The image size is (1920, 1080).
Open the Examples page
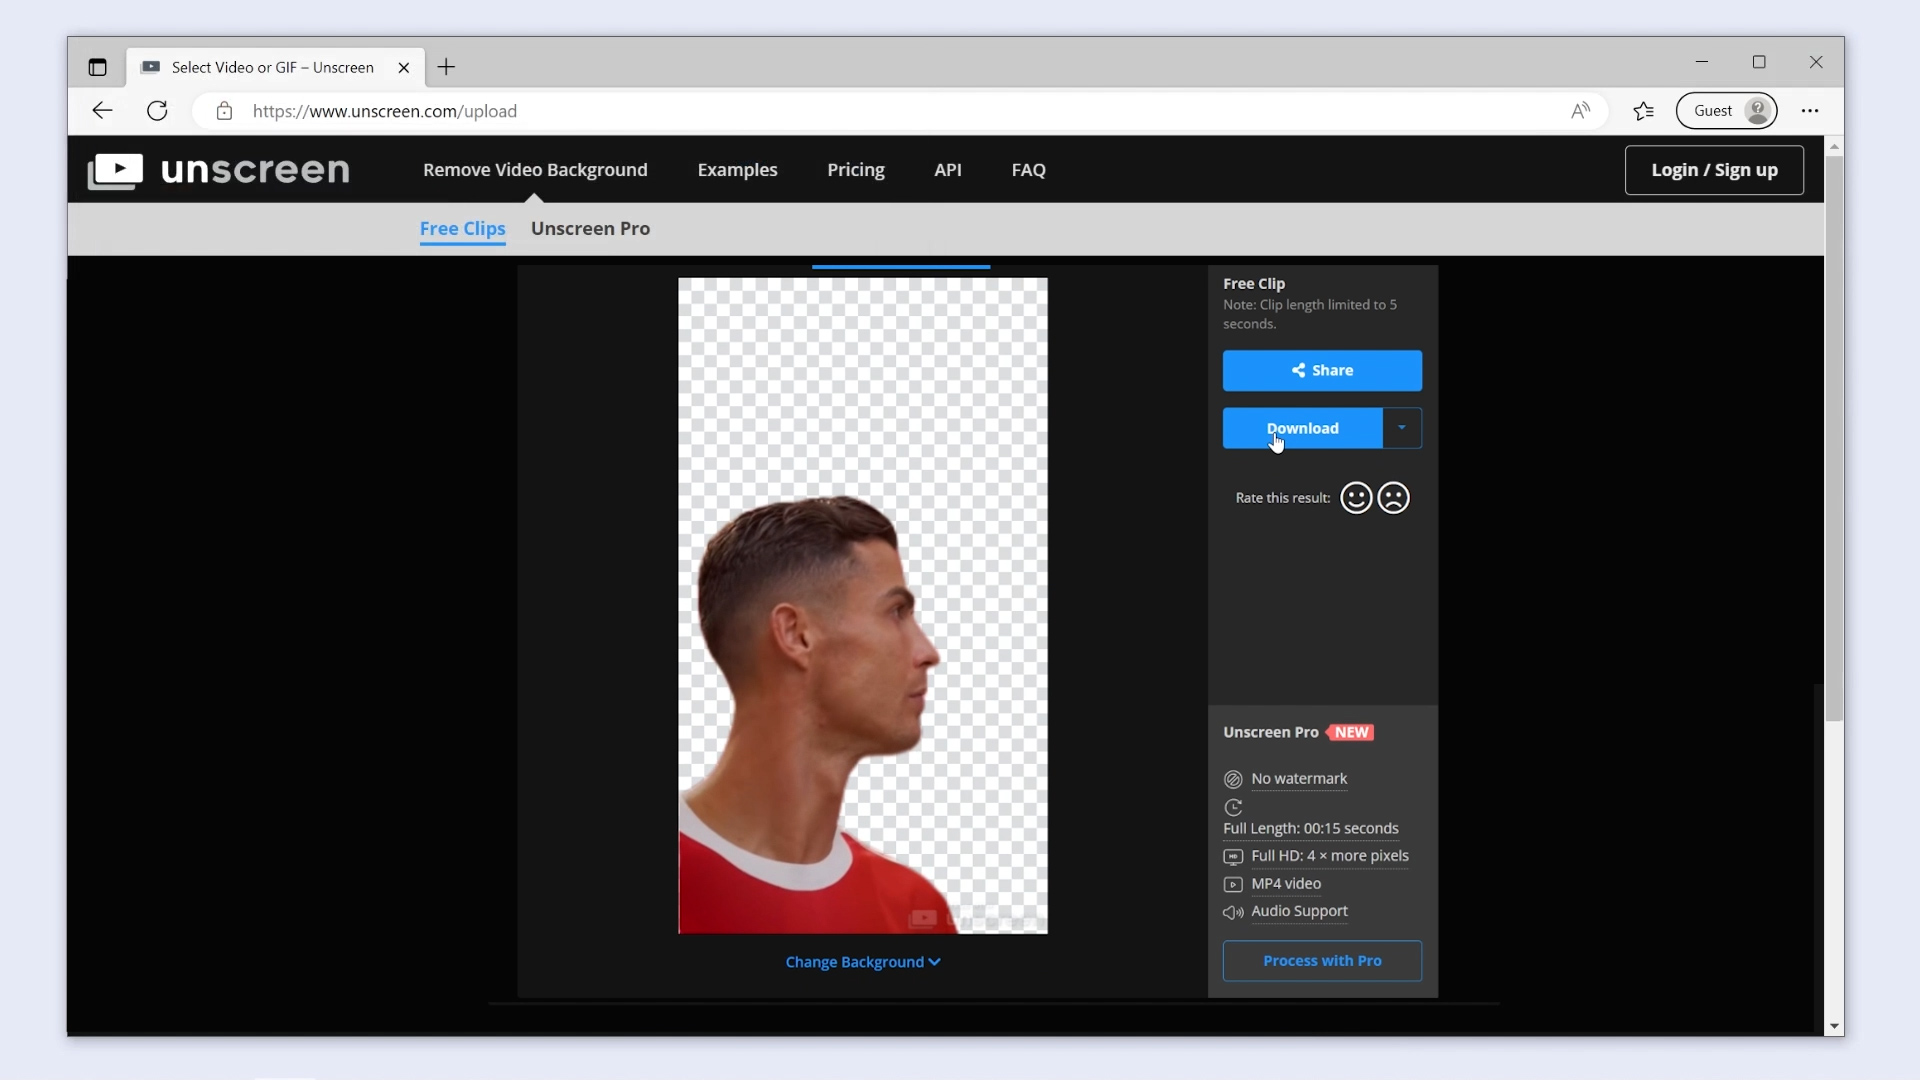(737, 170)
